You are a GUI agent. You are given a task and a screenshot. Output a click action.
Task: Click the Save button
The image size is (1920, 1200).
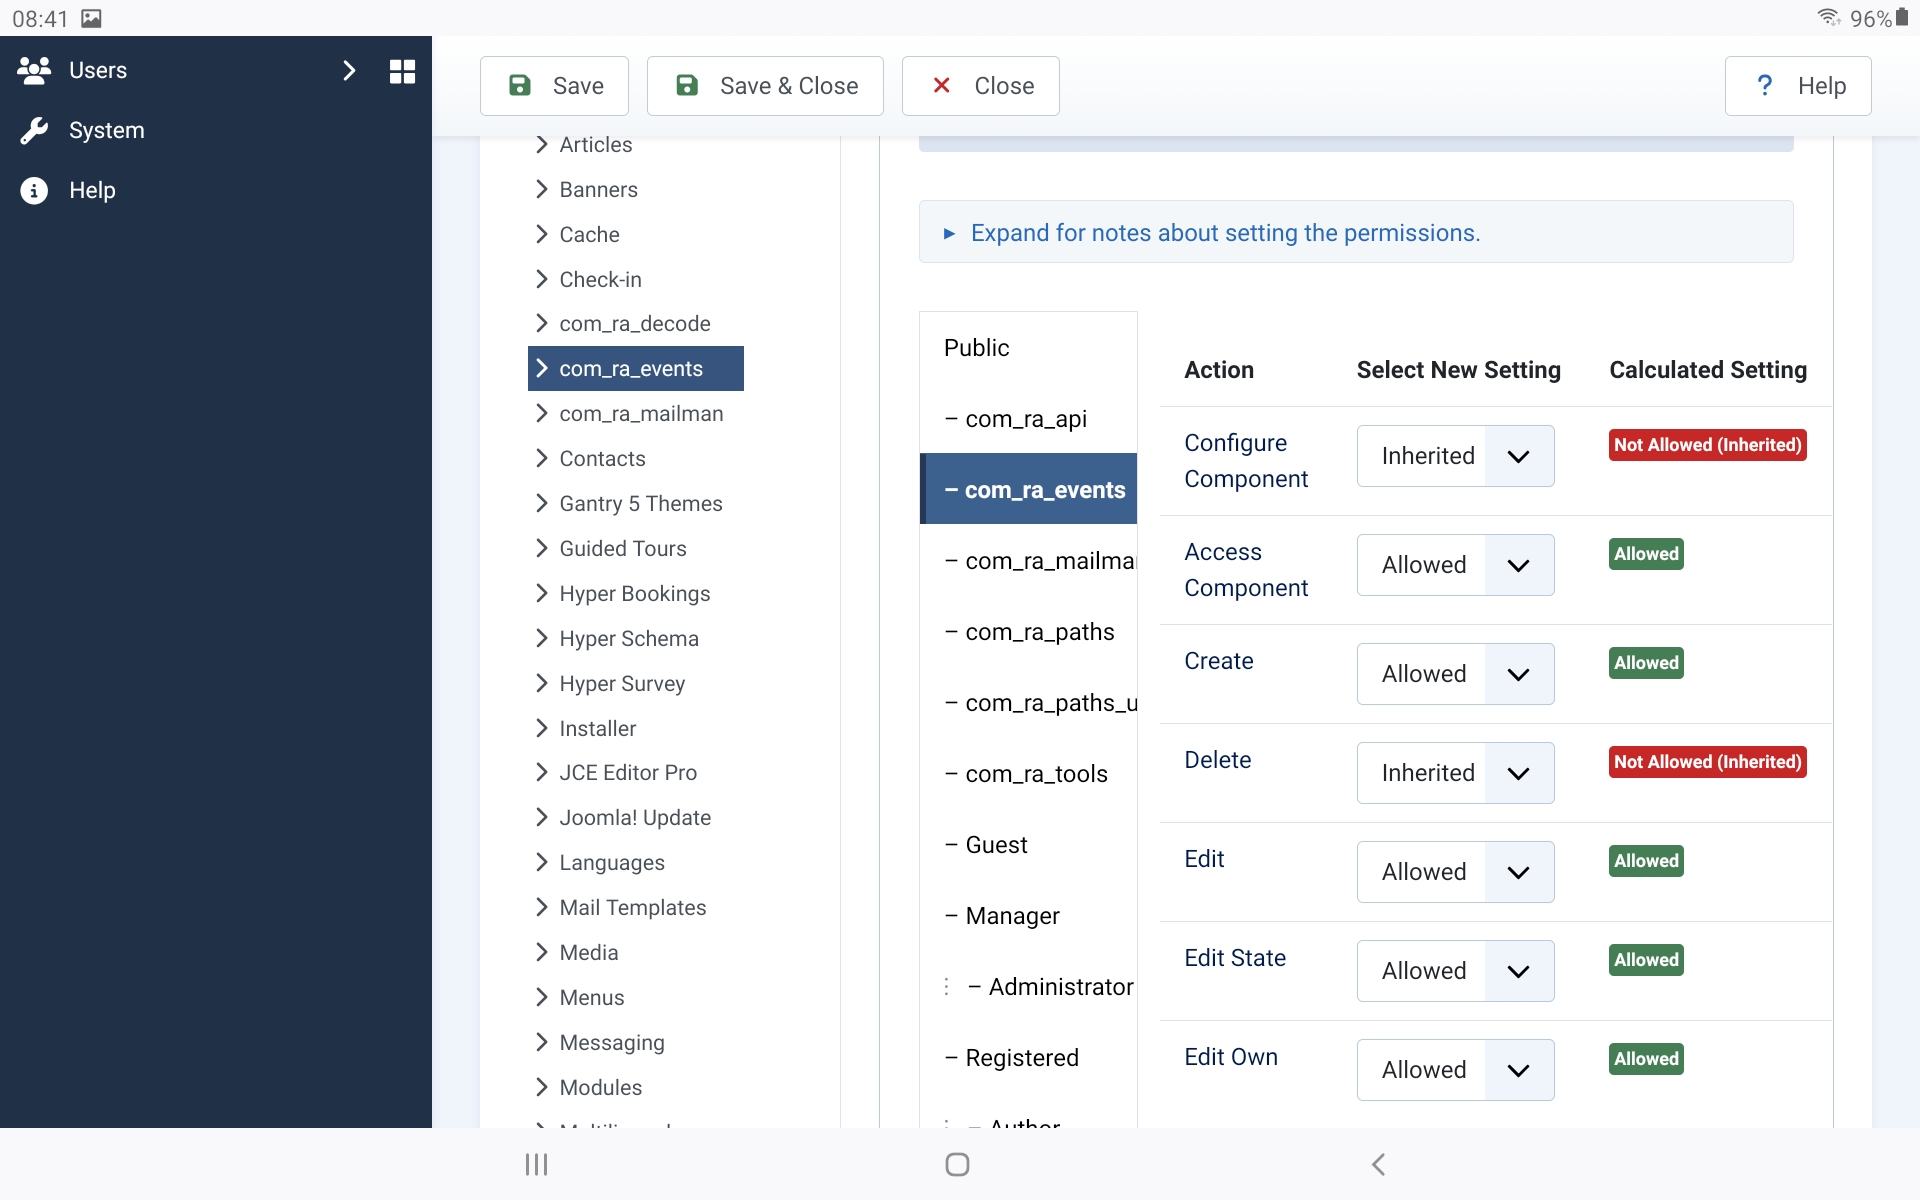(554, 86)
